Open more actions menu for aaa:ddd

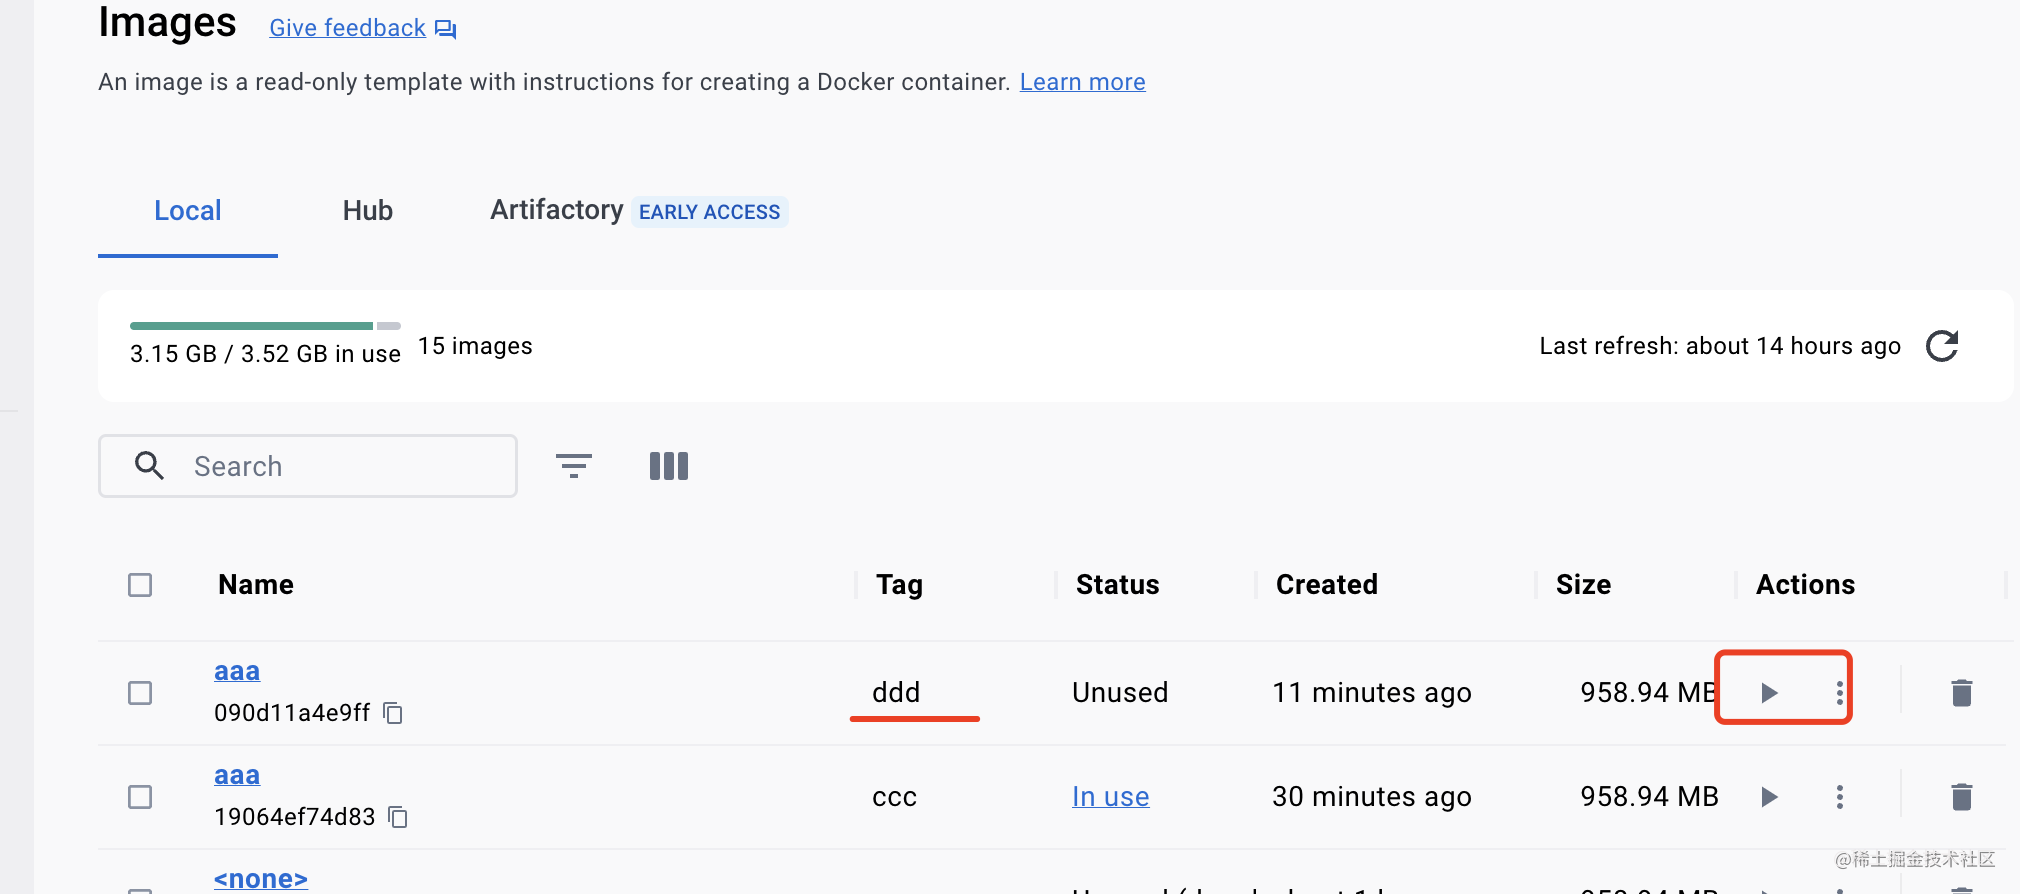point(1839,692)
